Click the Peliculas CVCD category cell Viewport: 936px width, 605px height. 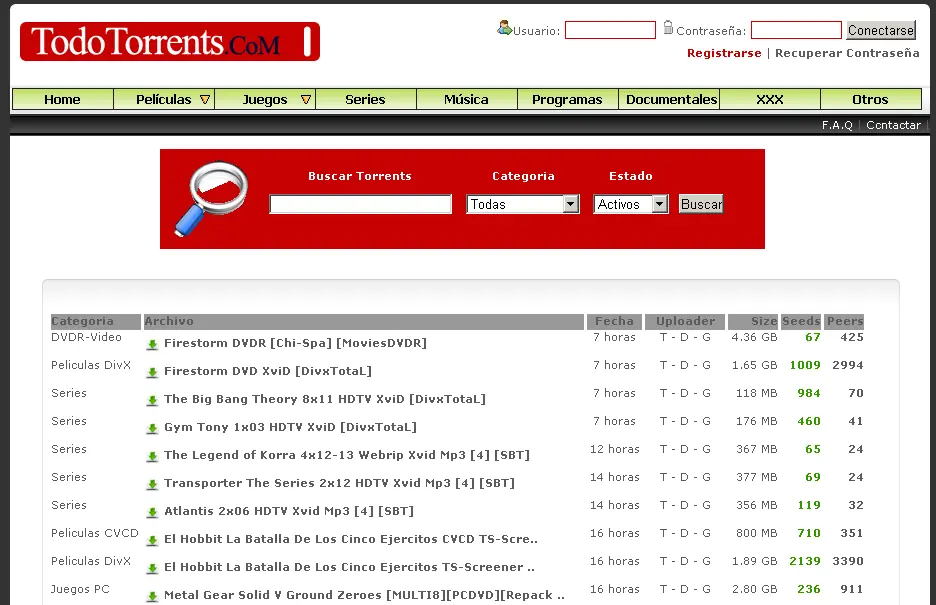(x=95, y=533)
